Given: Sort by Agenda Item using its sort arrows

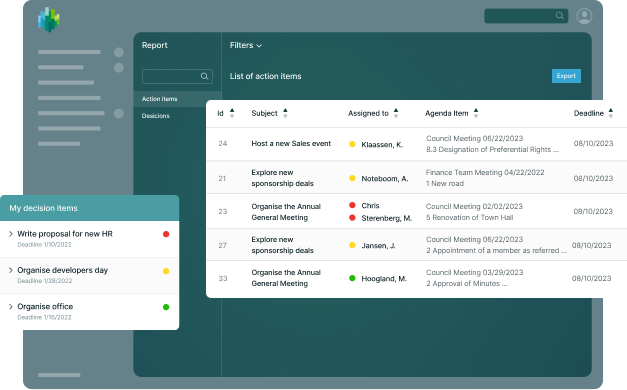Looking at the screenshot, I should 476,113.
